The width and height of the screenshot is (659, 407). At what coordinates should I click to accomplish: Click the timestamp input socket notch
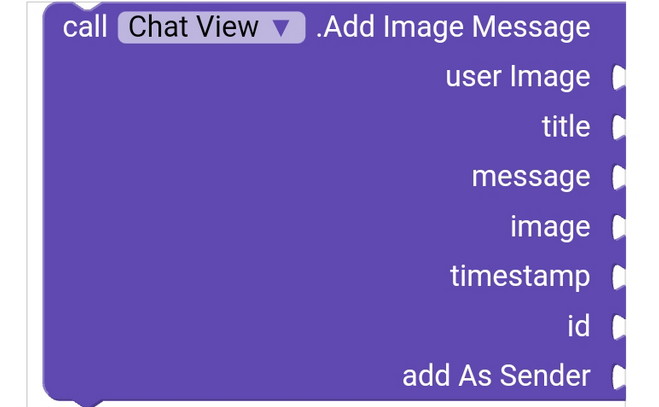[618, 276]
